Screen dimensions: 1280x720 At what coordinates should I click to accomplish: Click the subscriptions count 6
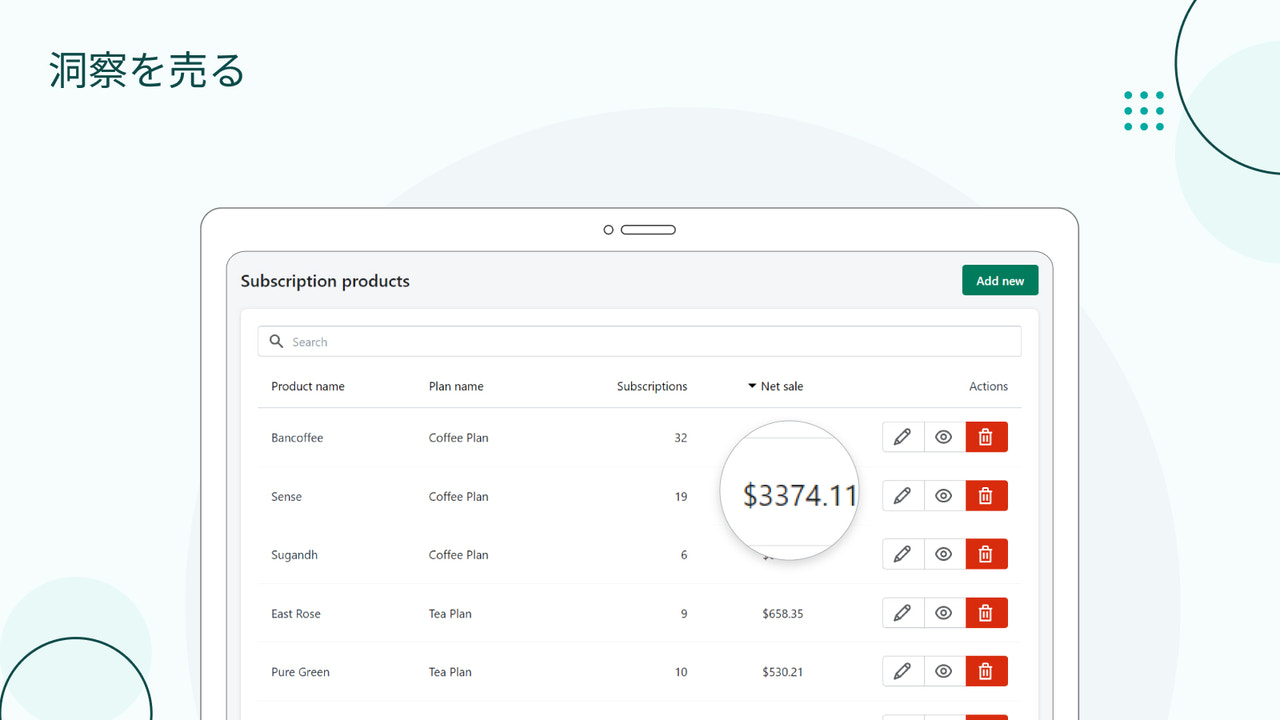click(684, 555)
